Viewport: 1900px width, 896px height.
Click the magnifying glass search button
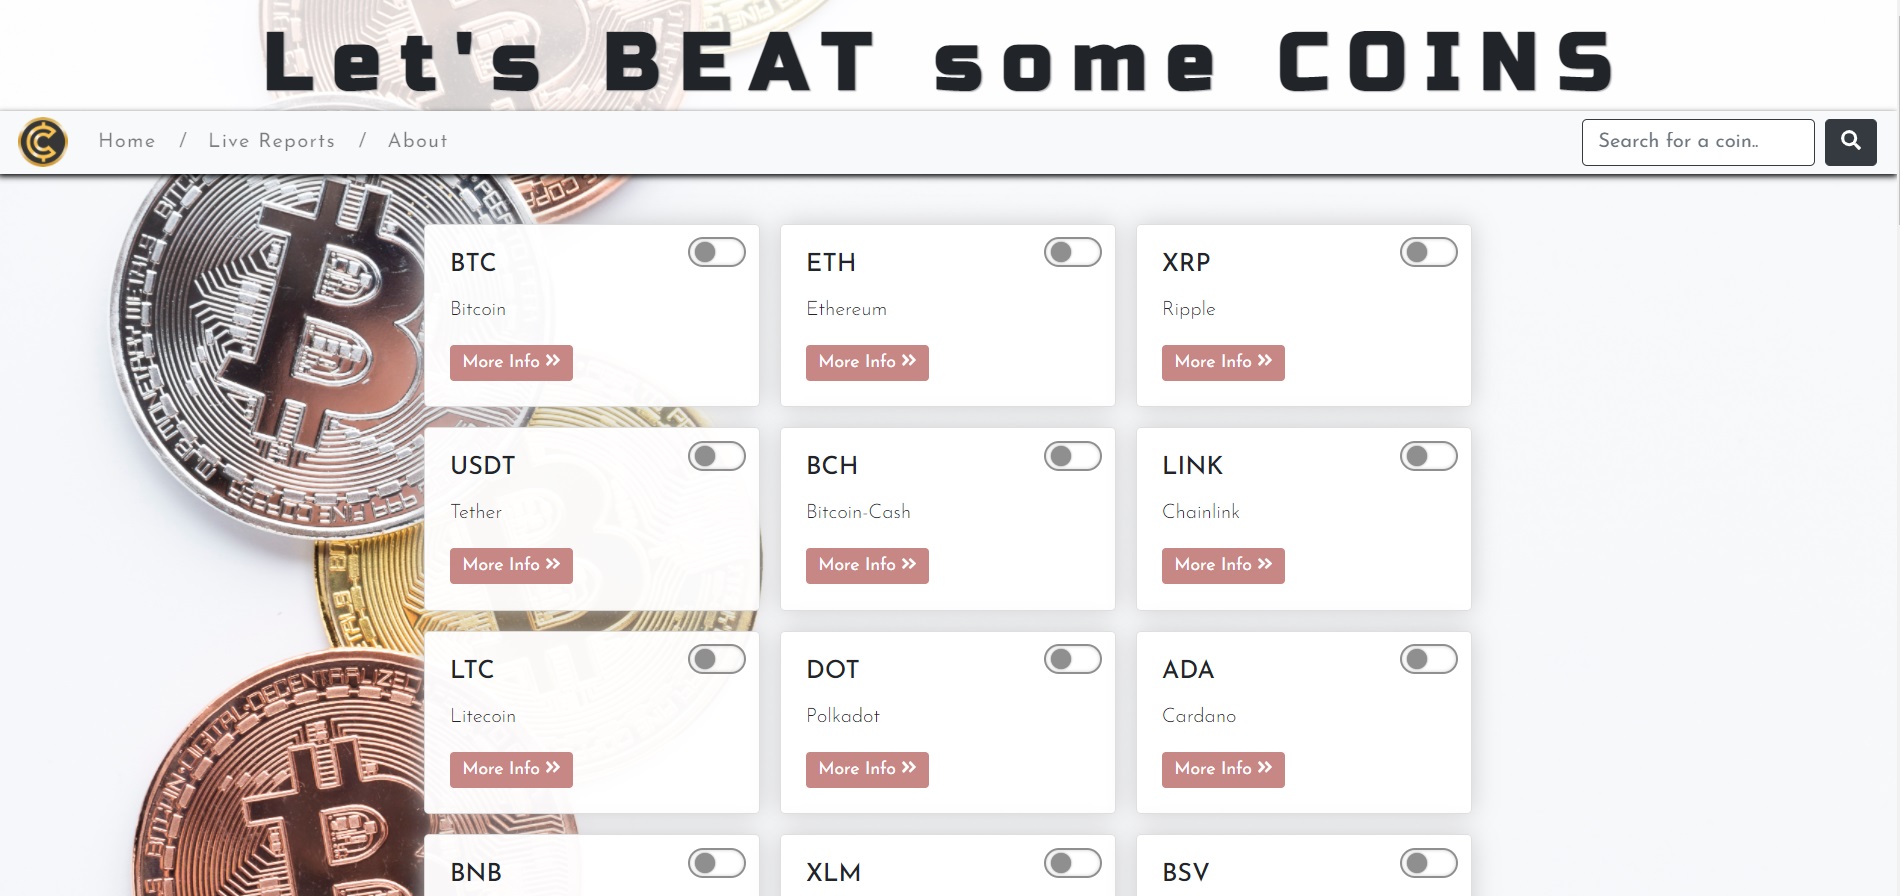click(x=1850, y=142)
